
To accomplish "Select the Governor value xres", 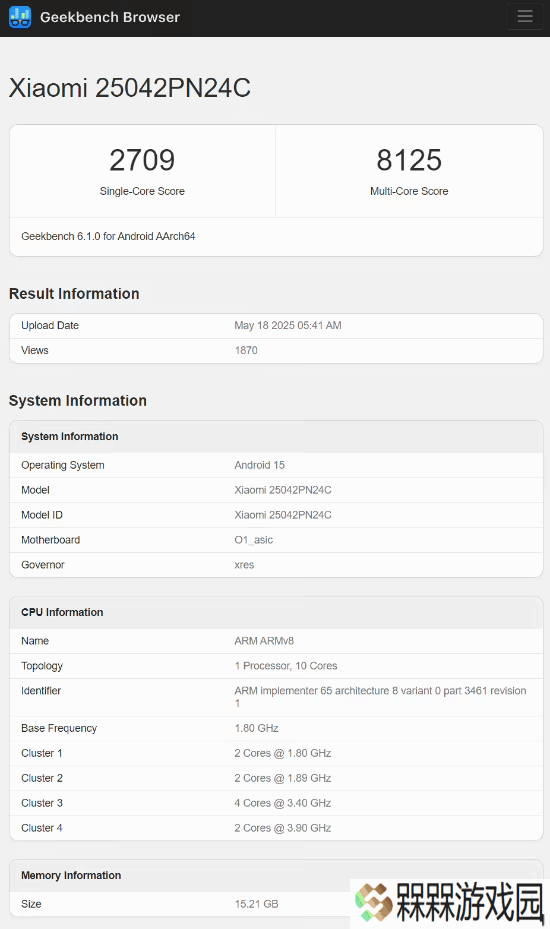I will pos(244,565).
